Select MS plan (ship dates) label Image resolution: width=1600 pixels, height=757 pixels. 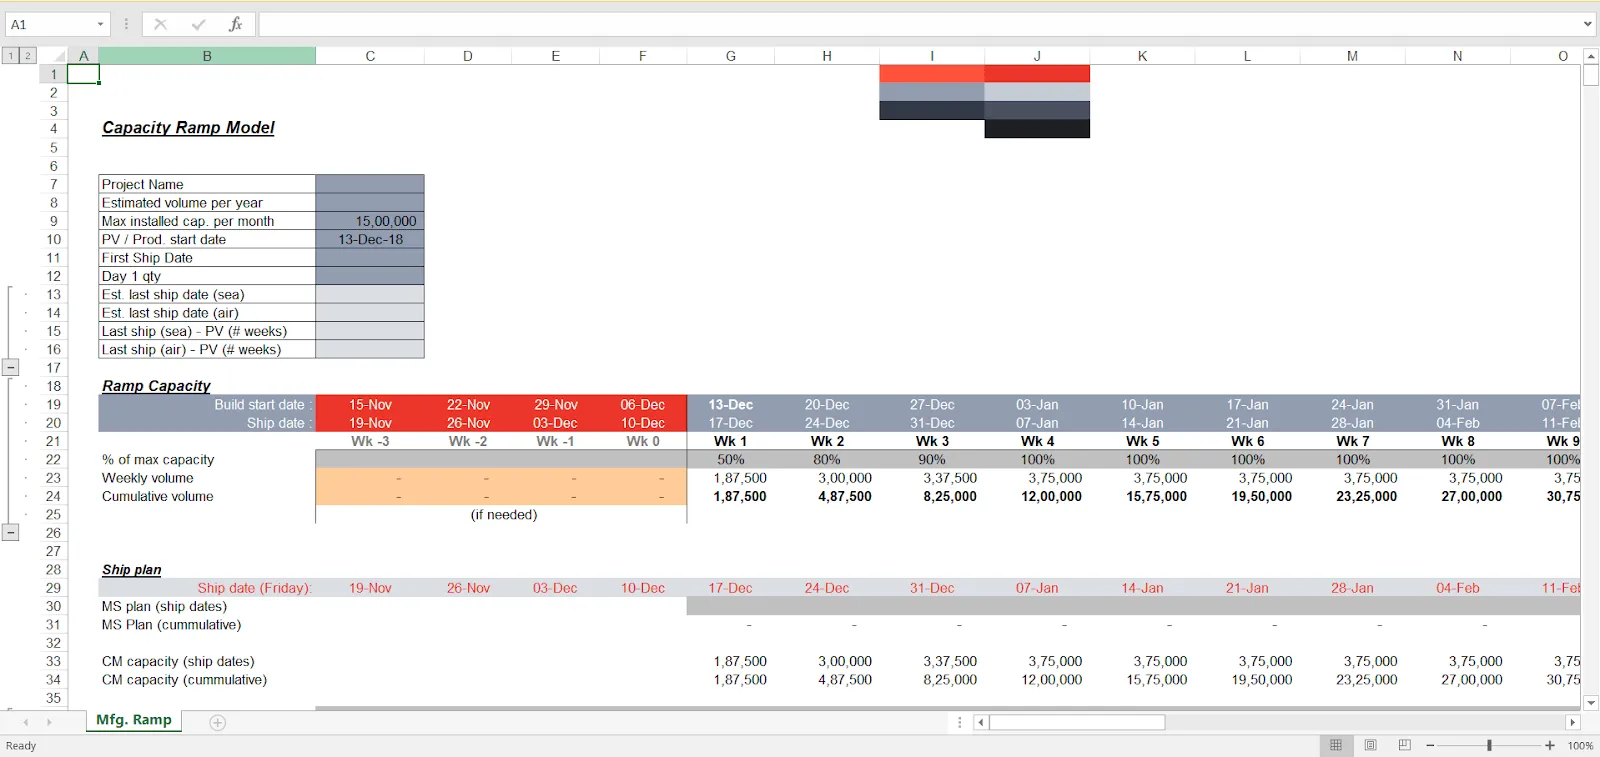tap(207, 606)
